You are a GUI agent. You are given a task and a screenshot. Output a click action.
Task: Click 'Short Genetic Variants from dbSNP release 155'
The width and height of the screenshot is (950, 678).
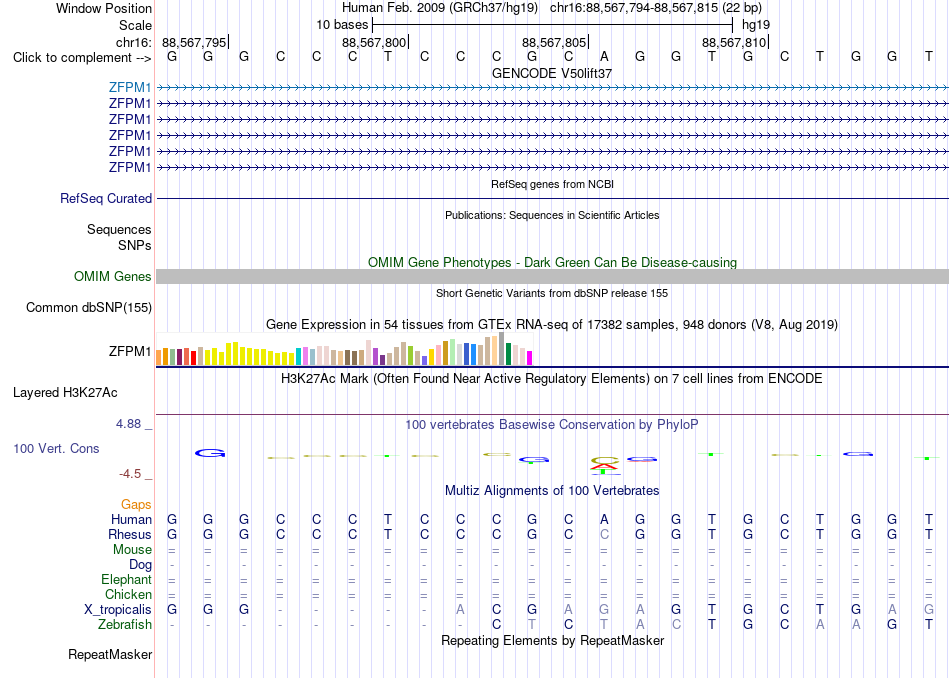pos(552,293)
